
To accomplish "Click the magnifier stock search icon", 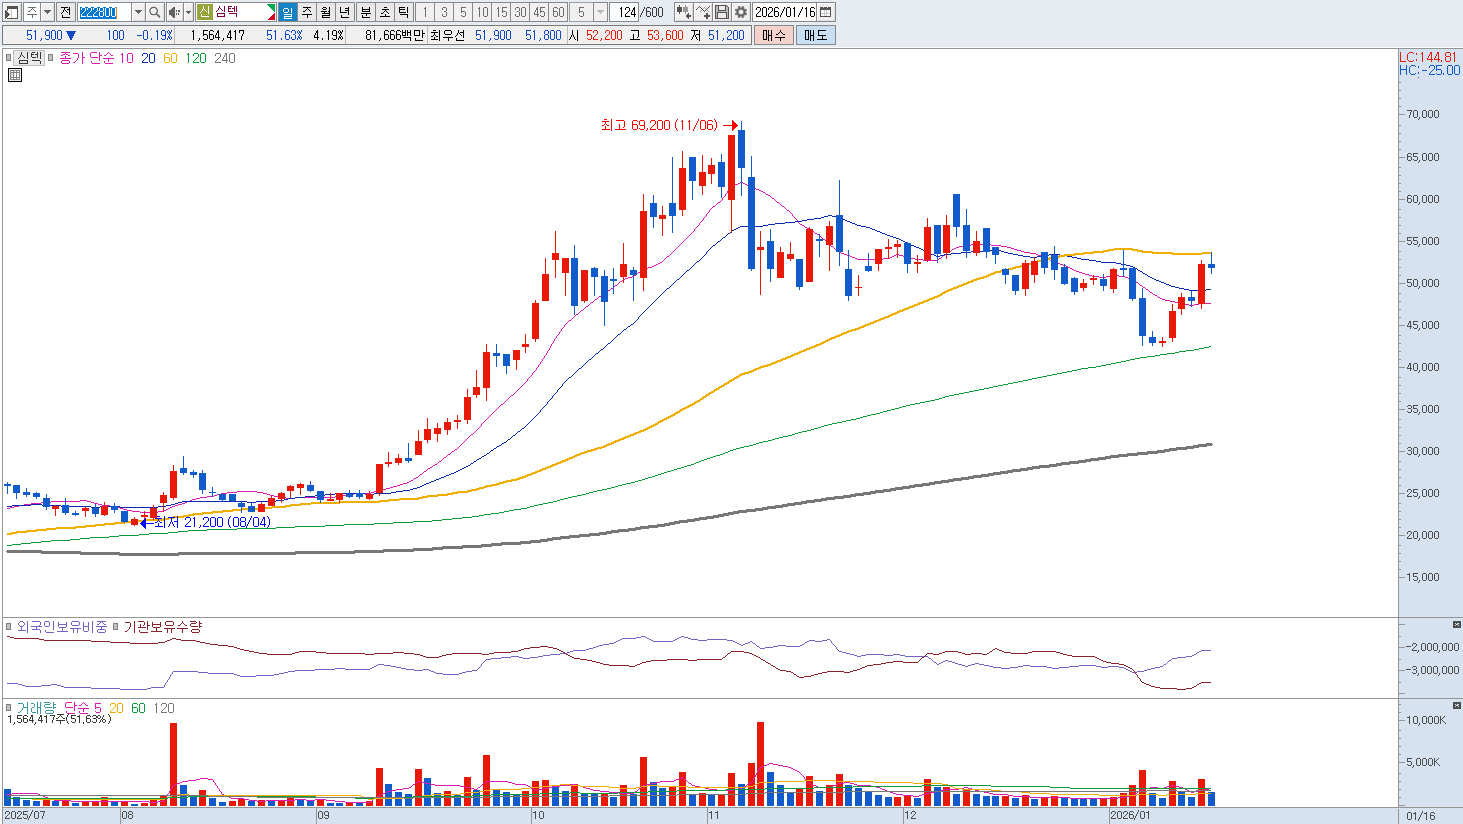I will [x=155, y=12].
